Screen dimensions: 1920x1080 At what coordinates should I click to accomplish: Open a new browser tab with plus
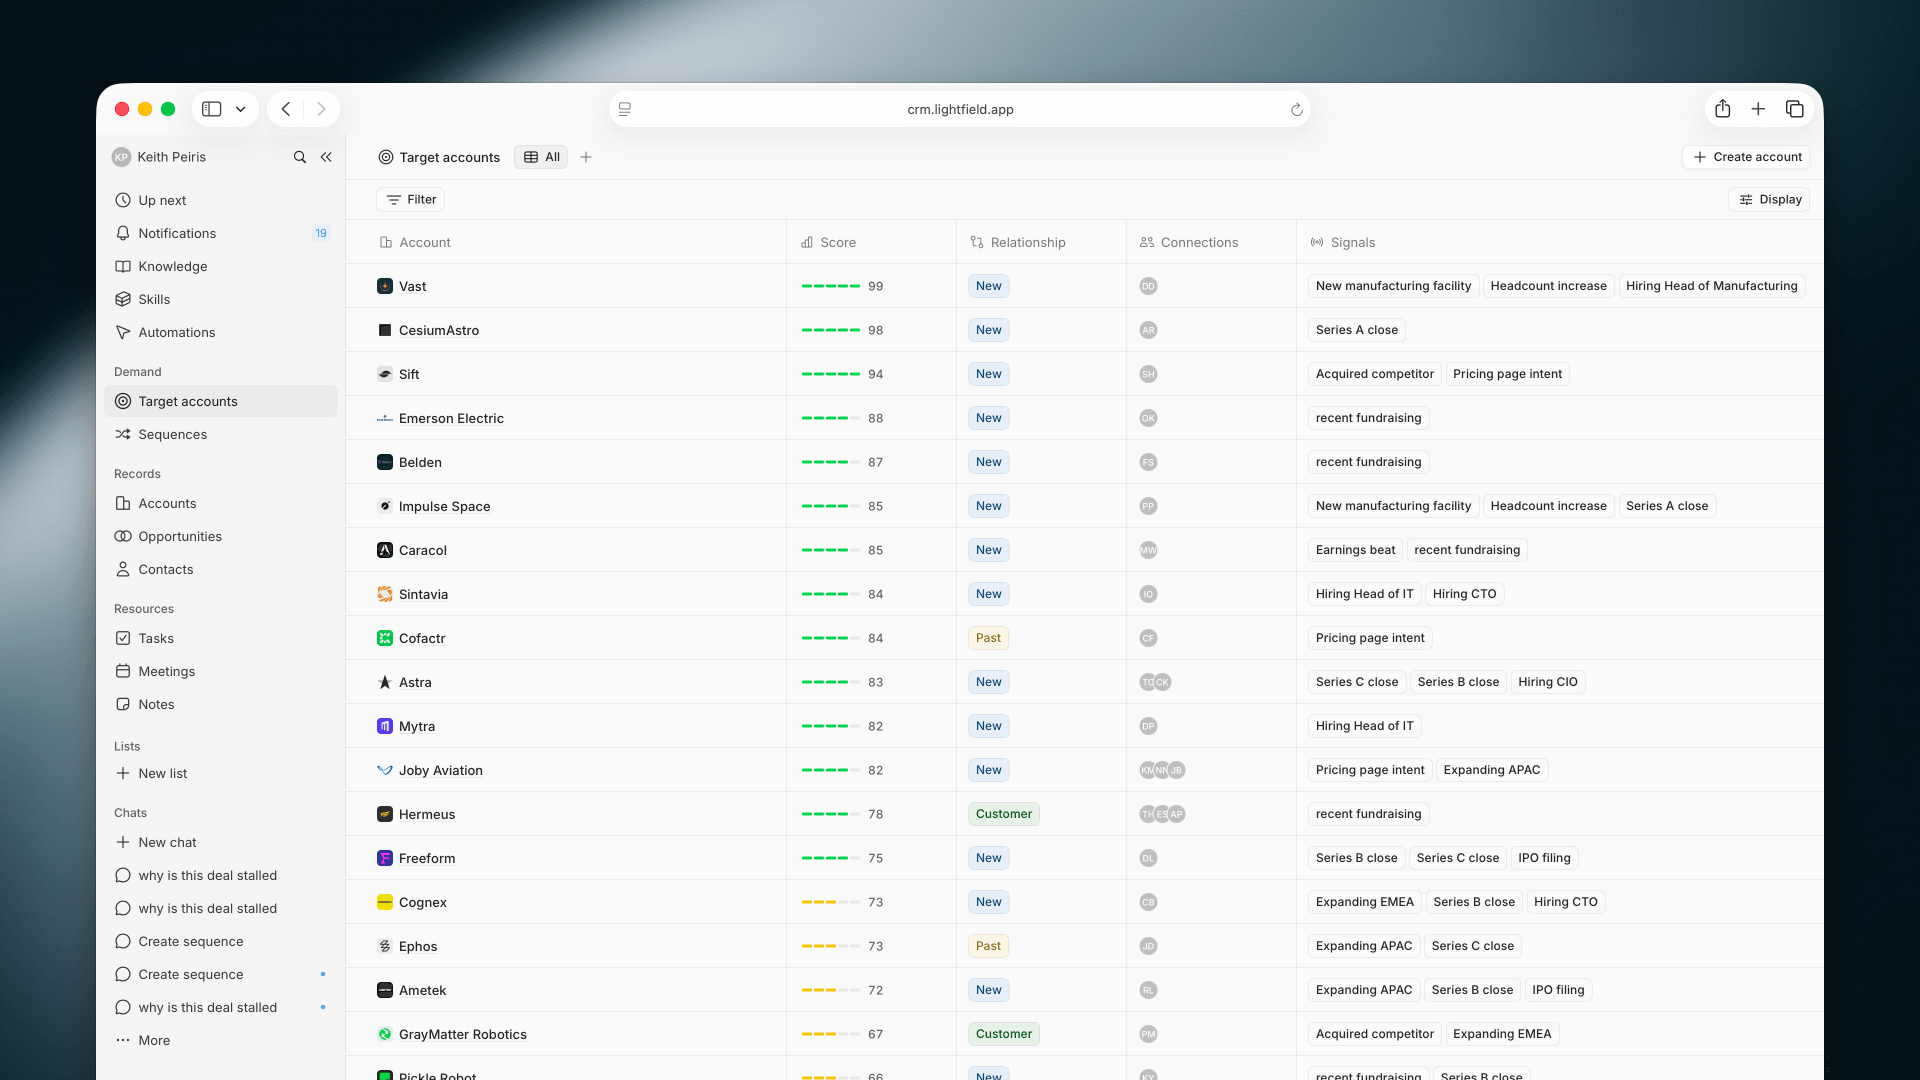point(1758,109)
